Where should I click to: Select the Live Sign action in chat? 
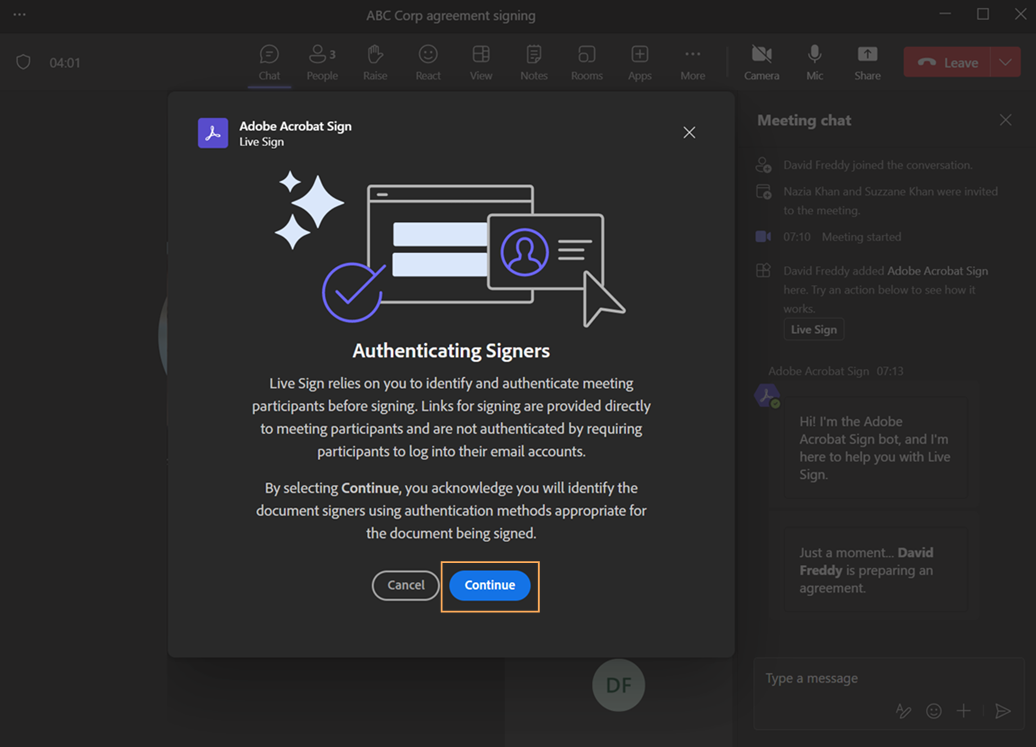pos(813,329)
